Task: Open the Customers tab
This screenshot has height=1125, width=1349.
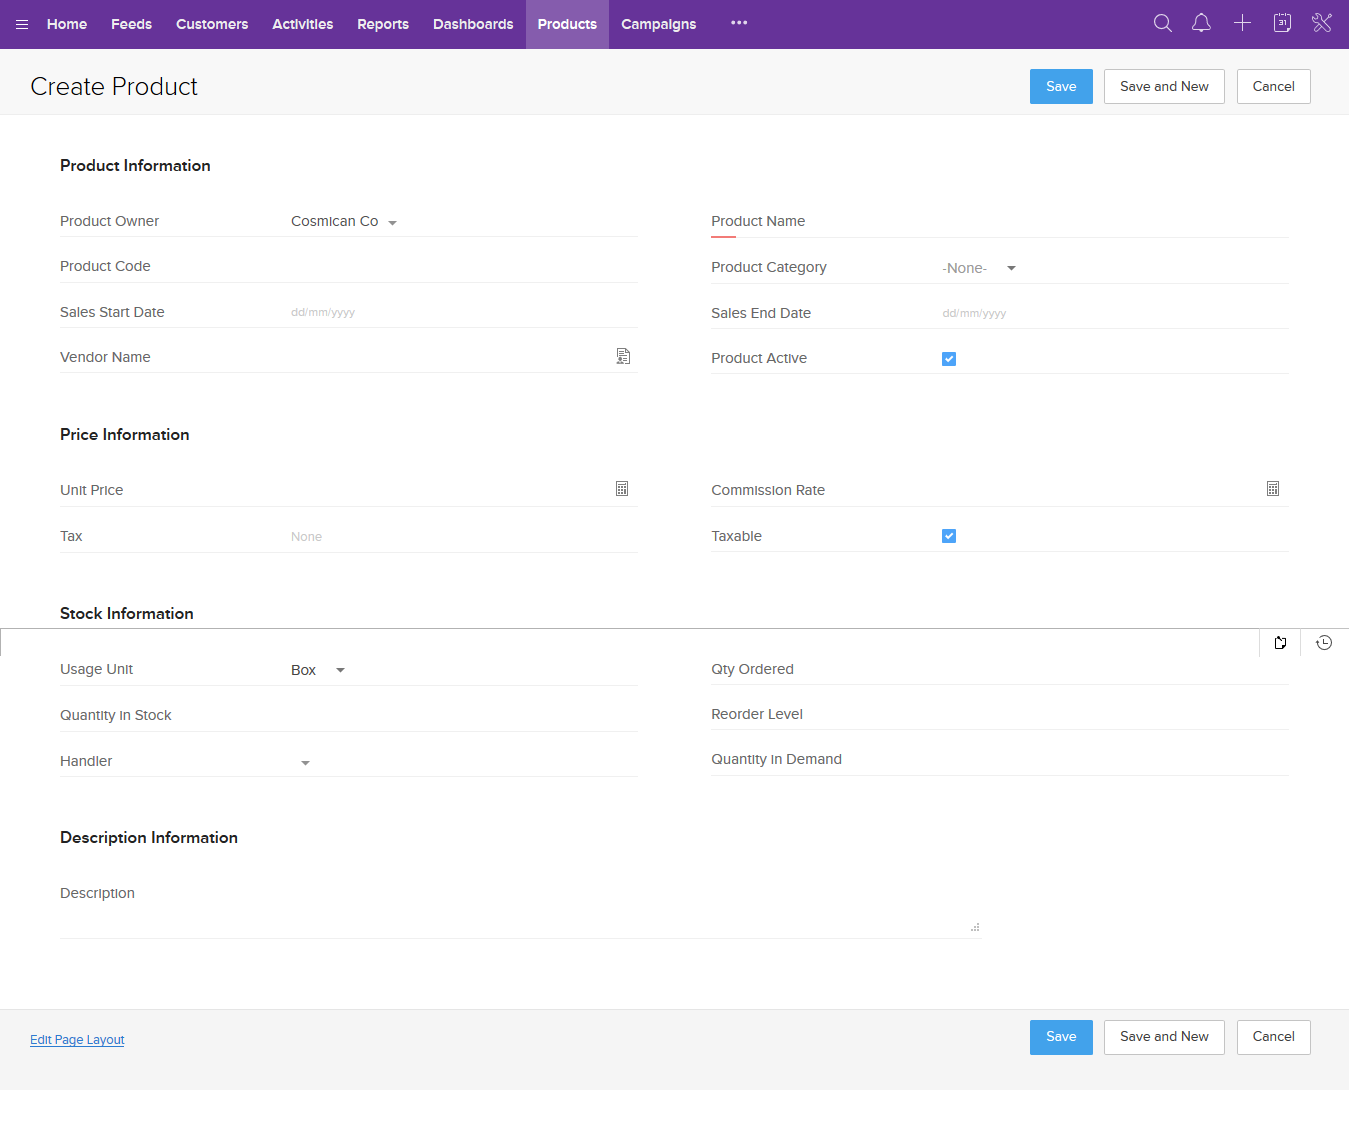Action: [212, 24]
